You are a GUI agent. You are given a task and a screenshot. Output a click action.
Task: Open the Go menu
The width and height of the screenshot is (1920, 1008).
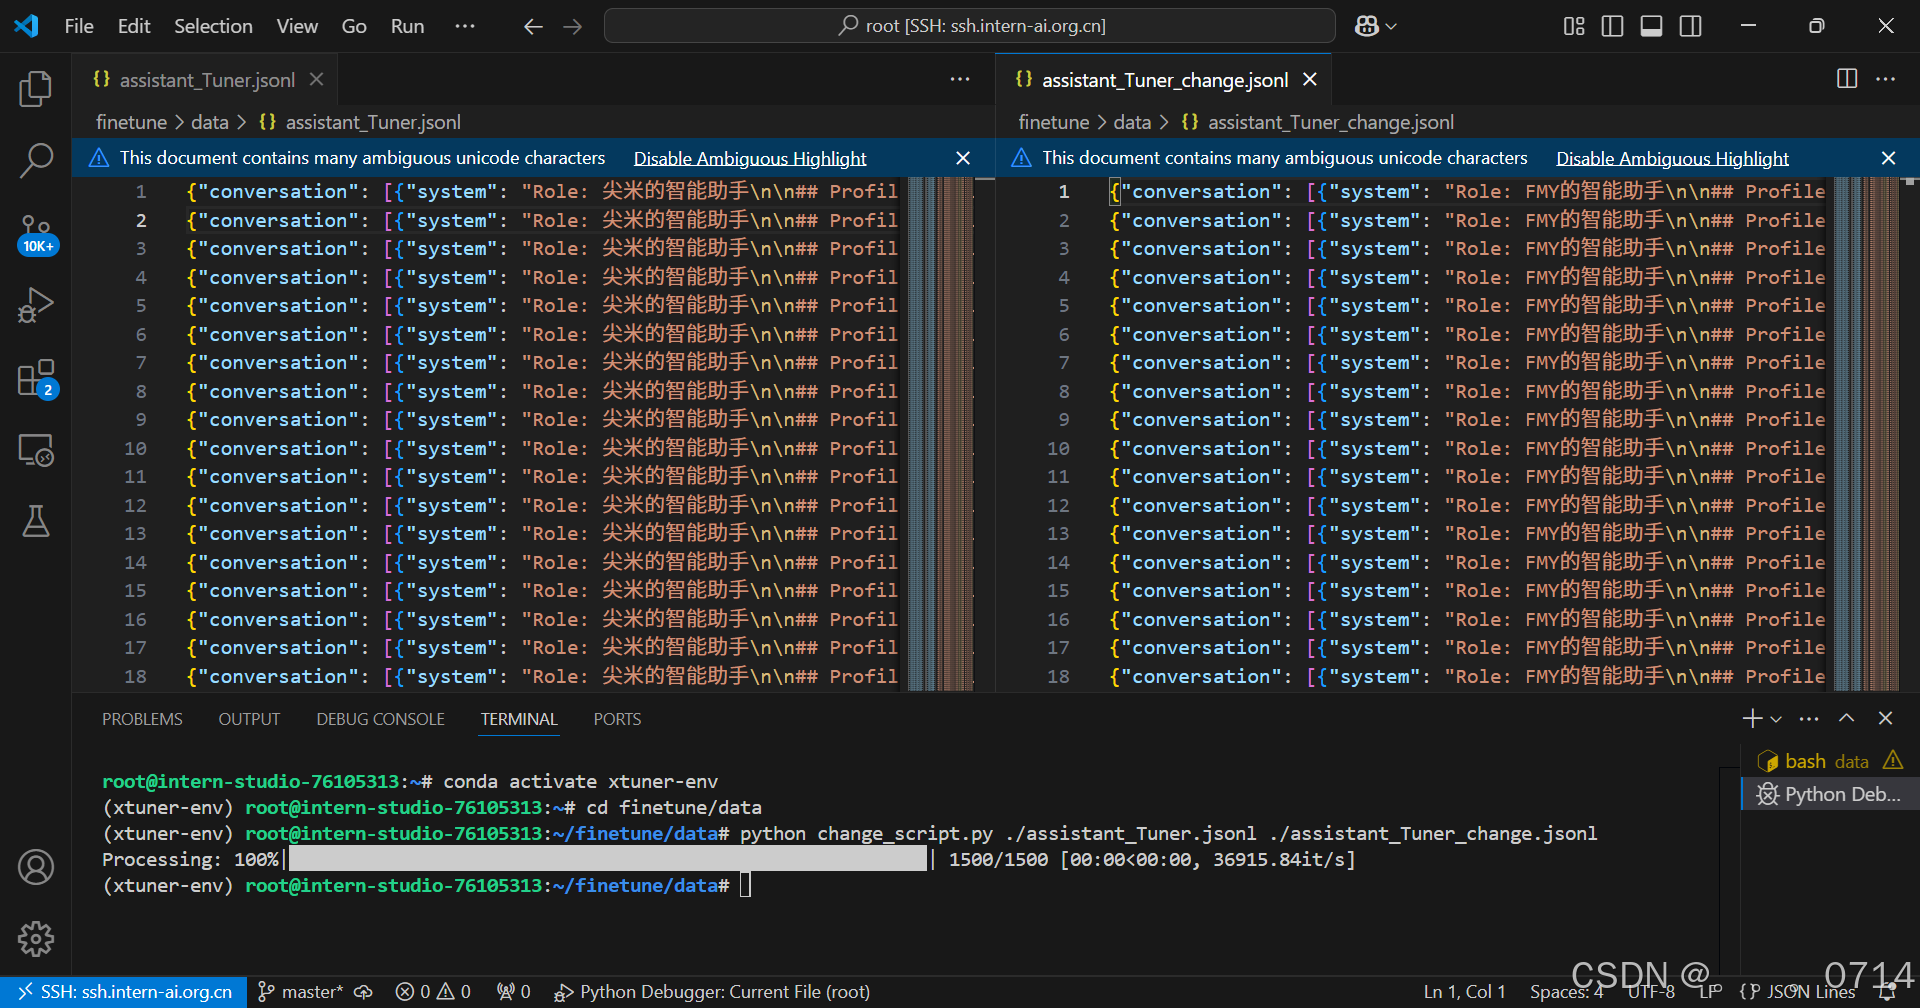click(354, 26)
